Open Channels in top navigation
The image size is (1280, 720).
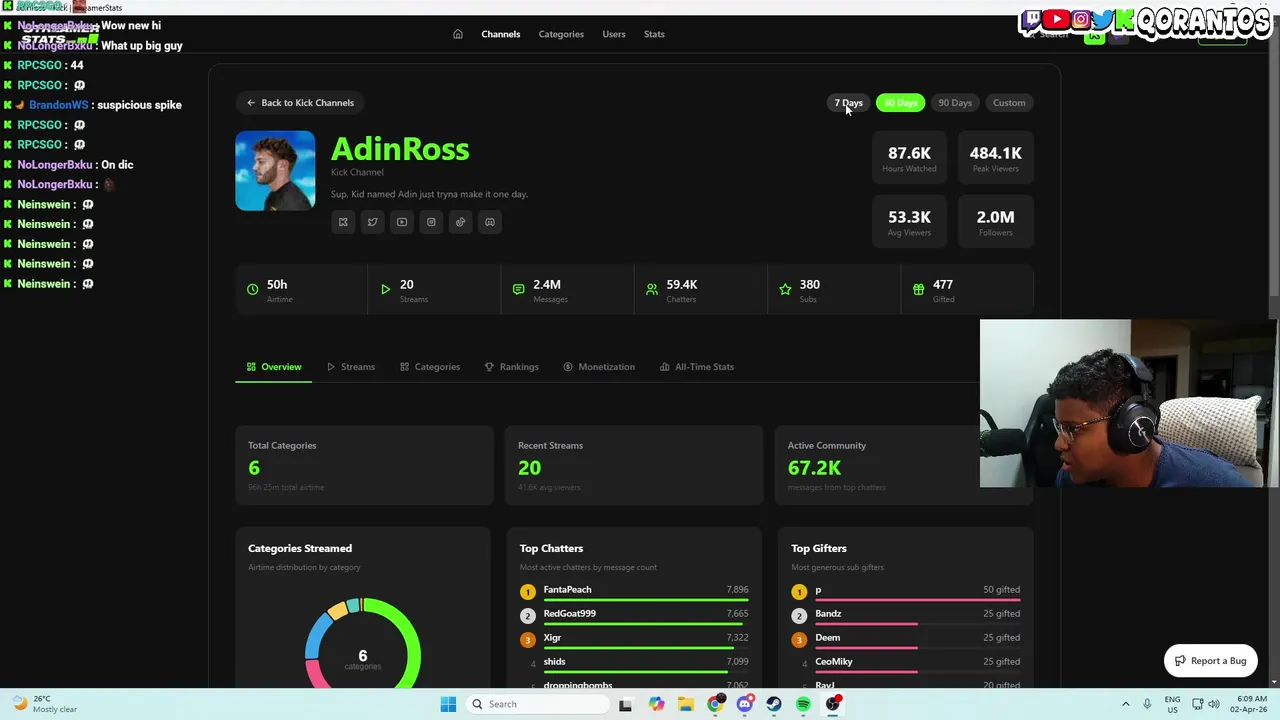(x=501, y=34)
